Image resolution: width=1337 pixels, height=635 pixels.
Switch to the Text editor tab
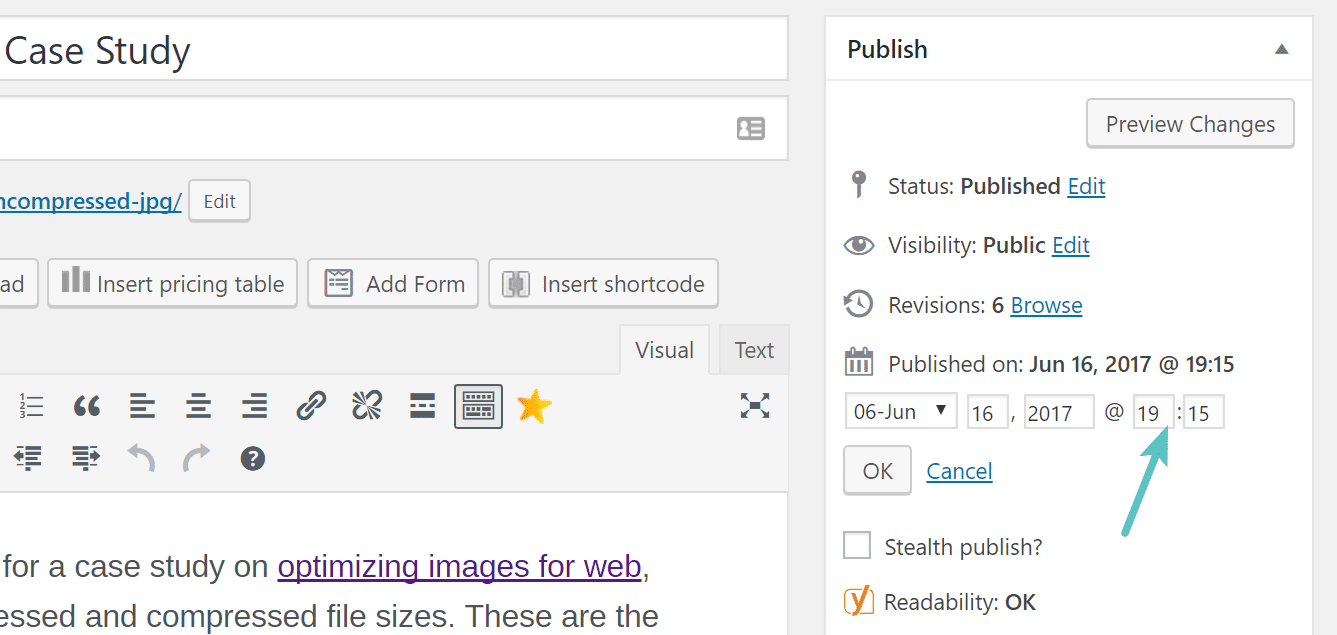[x=754, y=349]
